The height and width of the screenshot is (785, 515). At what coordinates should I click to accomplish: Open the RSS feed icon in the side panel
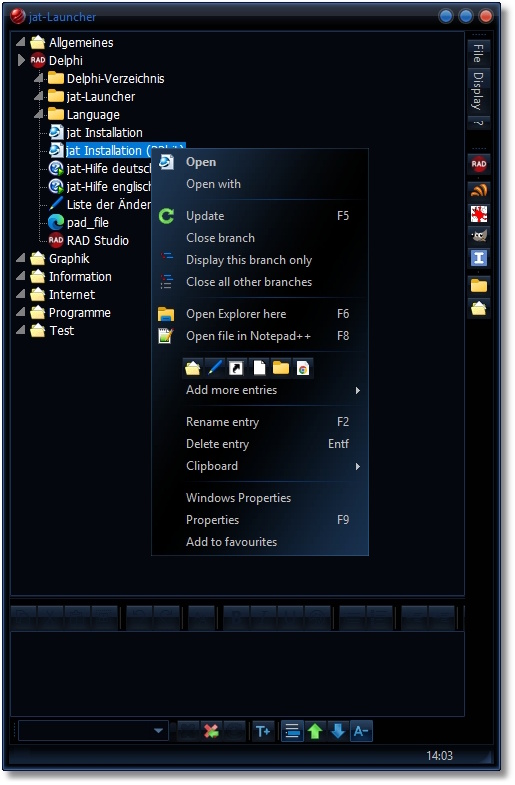(478, 189)
